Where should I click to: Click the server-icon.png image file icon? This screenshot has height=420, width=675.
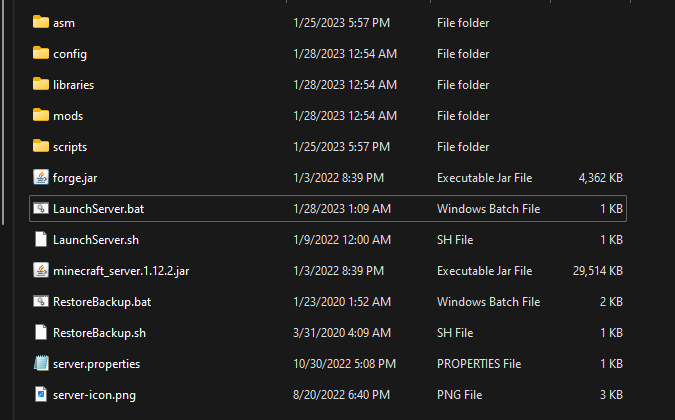pyautogui.click(x=41, y=394)
